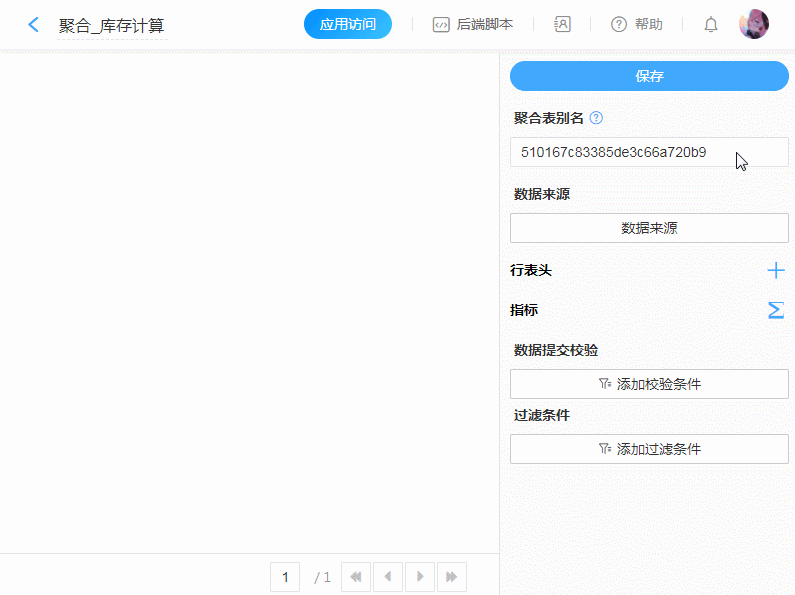Click 添加过滤条件
795x595 pixels.
(x=649, y=449)
